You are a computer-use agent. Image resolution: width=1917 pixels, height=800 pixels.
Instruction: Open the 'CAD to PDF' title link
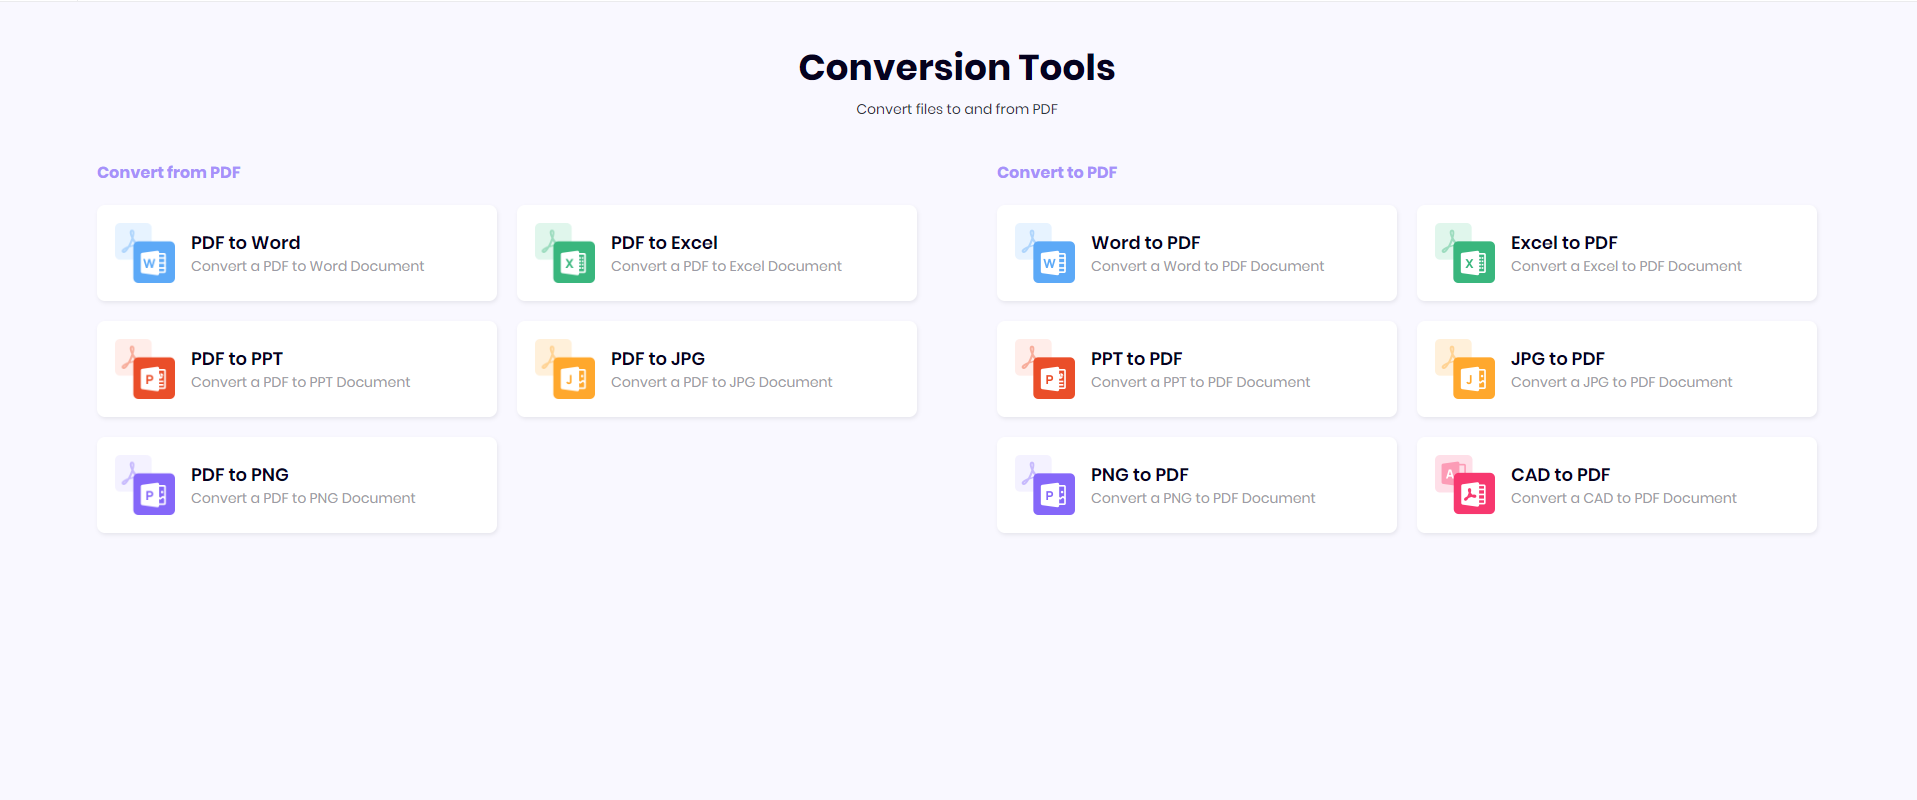point(1561,475)
